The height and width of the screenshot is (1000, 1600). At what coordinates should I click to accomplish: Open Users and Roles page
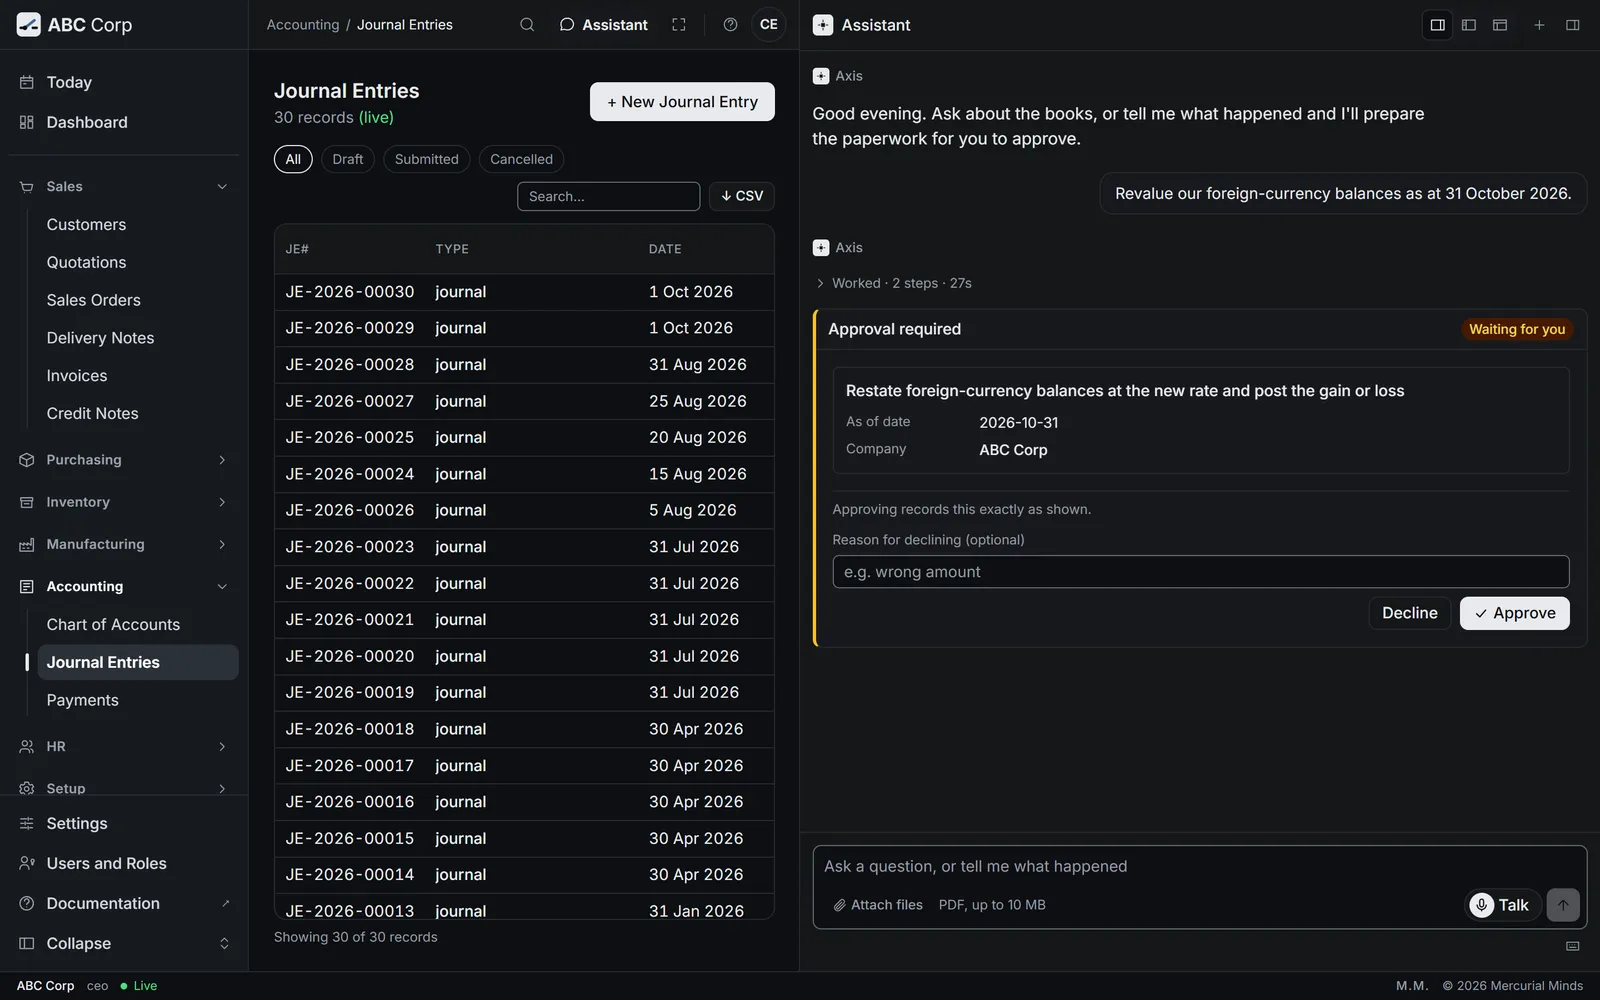(x=124, y=864)
